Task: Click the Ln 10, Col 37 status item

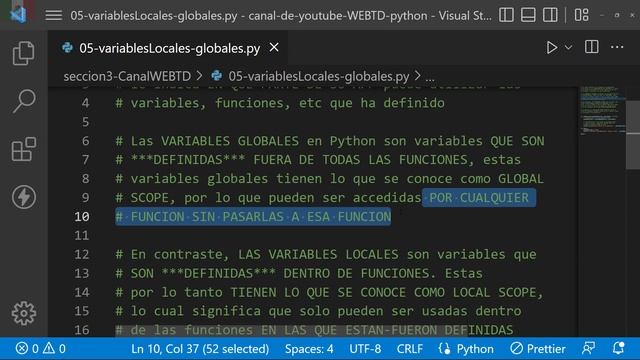Action: (x=200, y=349)
